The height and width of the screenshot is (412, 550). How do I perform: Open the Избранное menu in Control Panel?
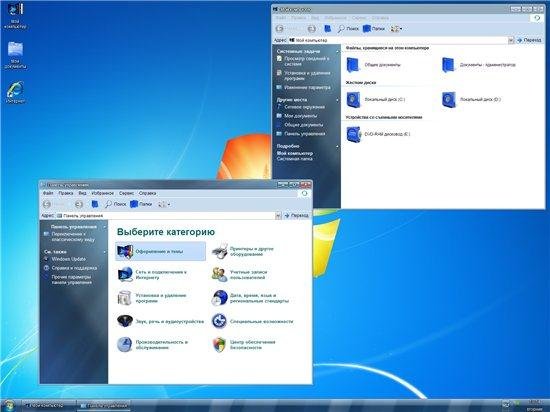(x=102, y=193)
